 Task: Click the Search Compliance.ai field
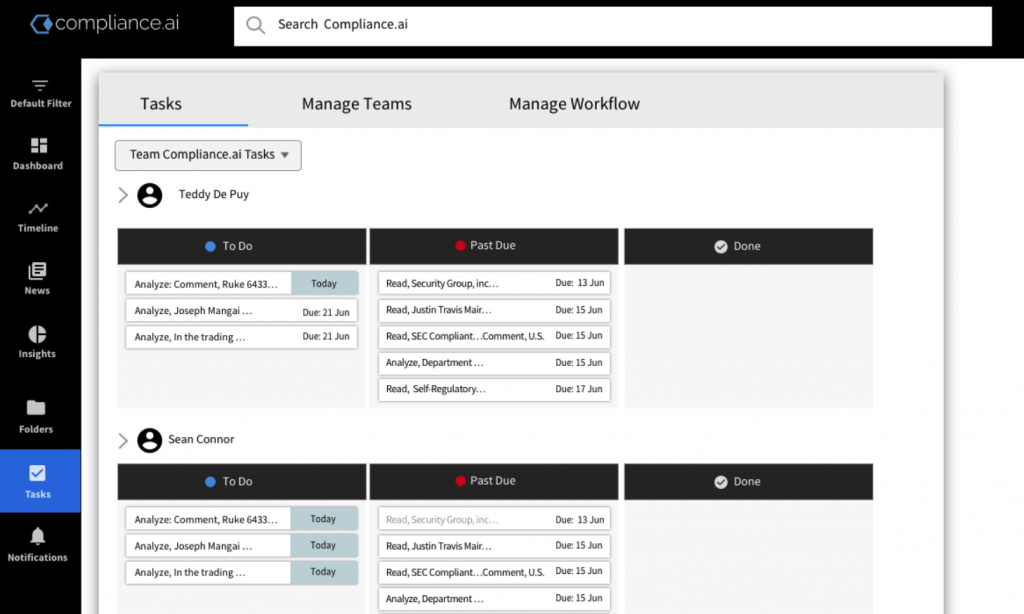click(x=613, y=26)
